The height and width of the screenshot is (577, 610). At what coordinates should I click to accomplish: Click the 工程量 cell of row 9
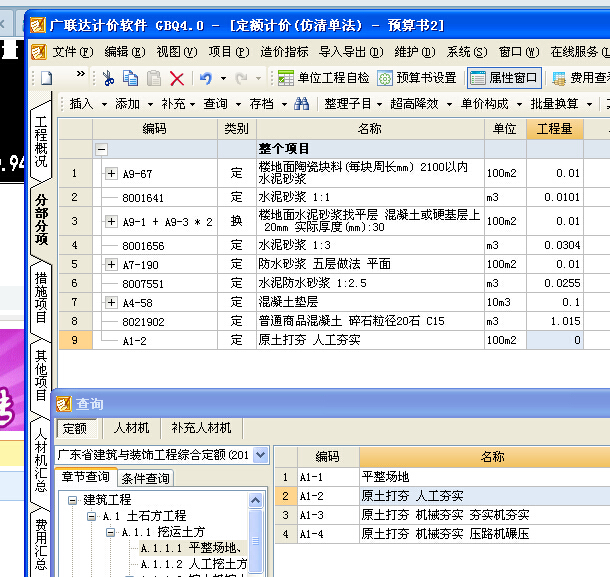pyautogui.click(x=555, y=340)
